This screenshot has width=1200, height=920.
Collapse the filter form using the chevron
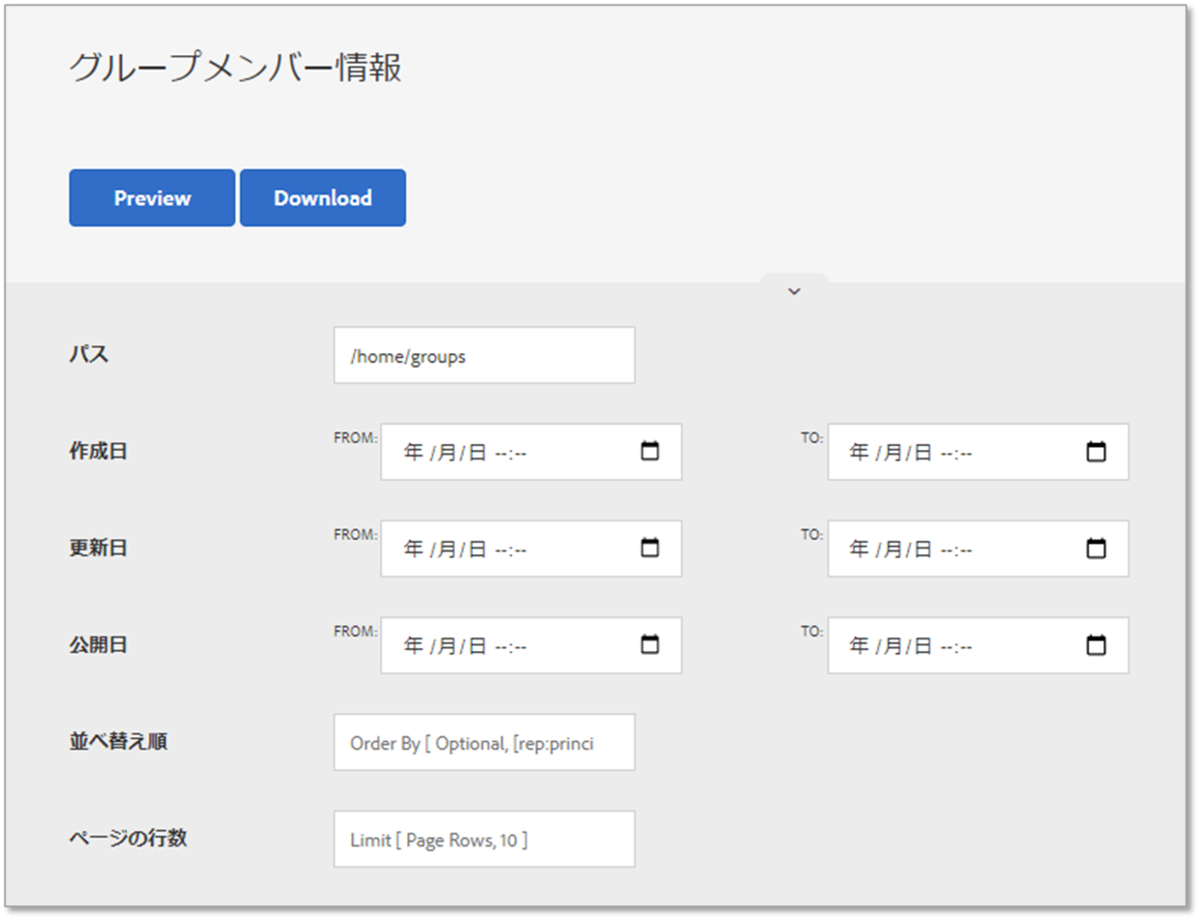pyautogui.click(x=794, y=291)
